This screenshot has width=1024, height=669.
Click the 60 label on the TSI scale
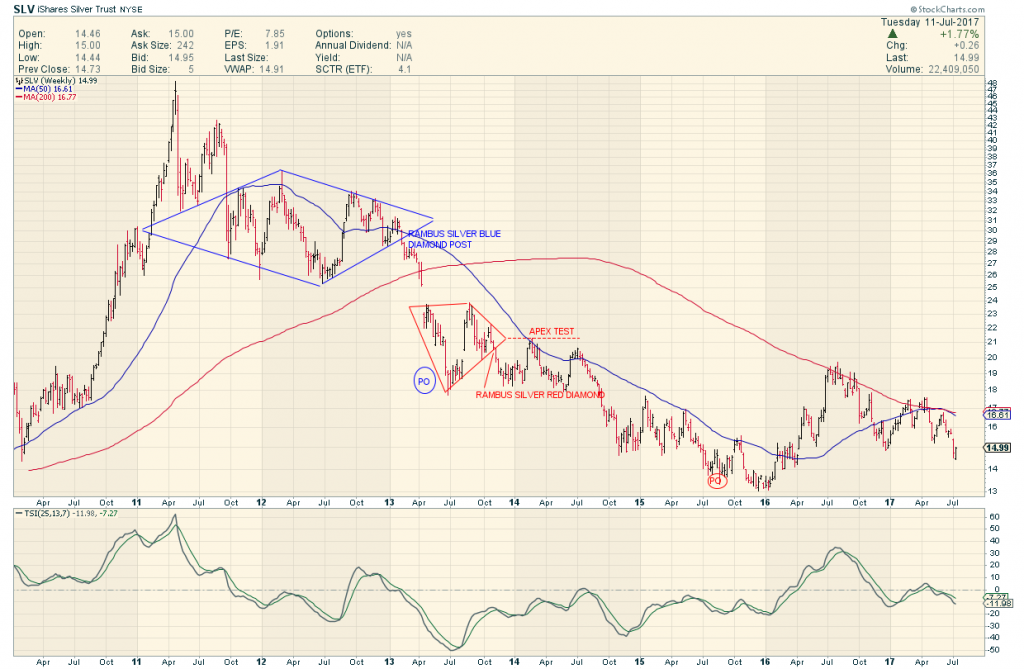[994, 517]
